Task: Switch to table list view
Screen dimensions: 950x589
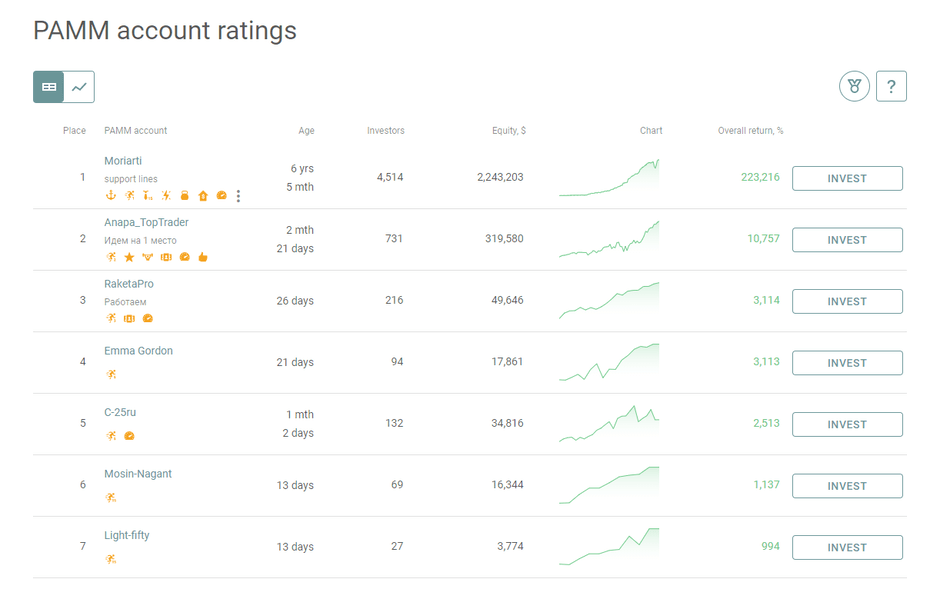Action: pyautogui.click(x=49, y=87)
